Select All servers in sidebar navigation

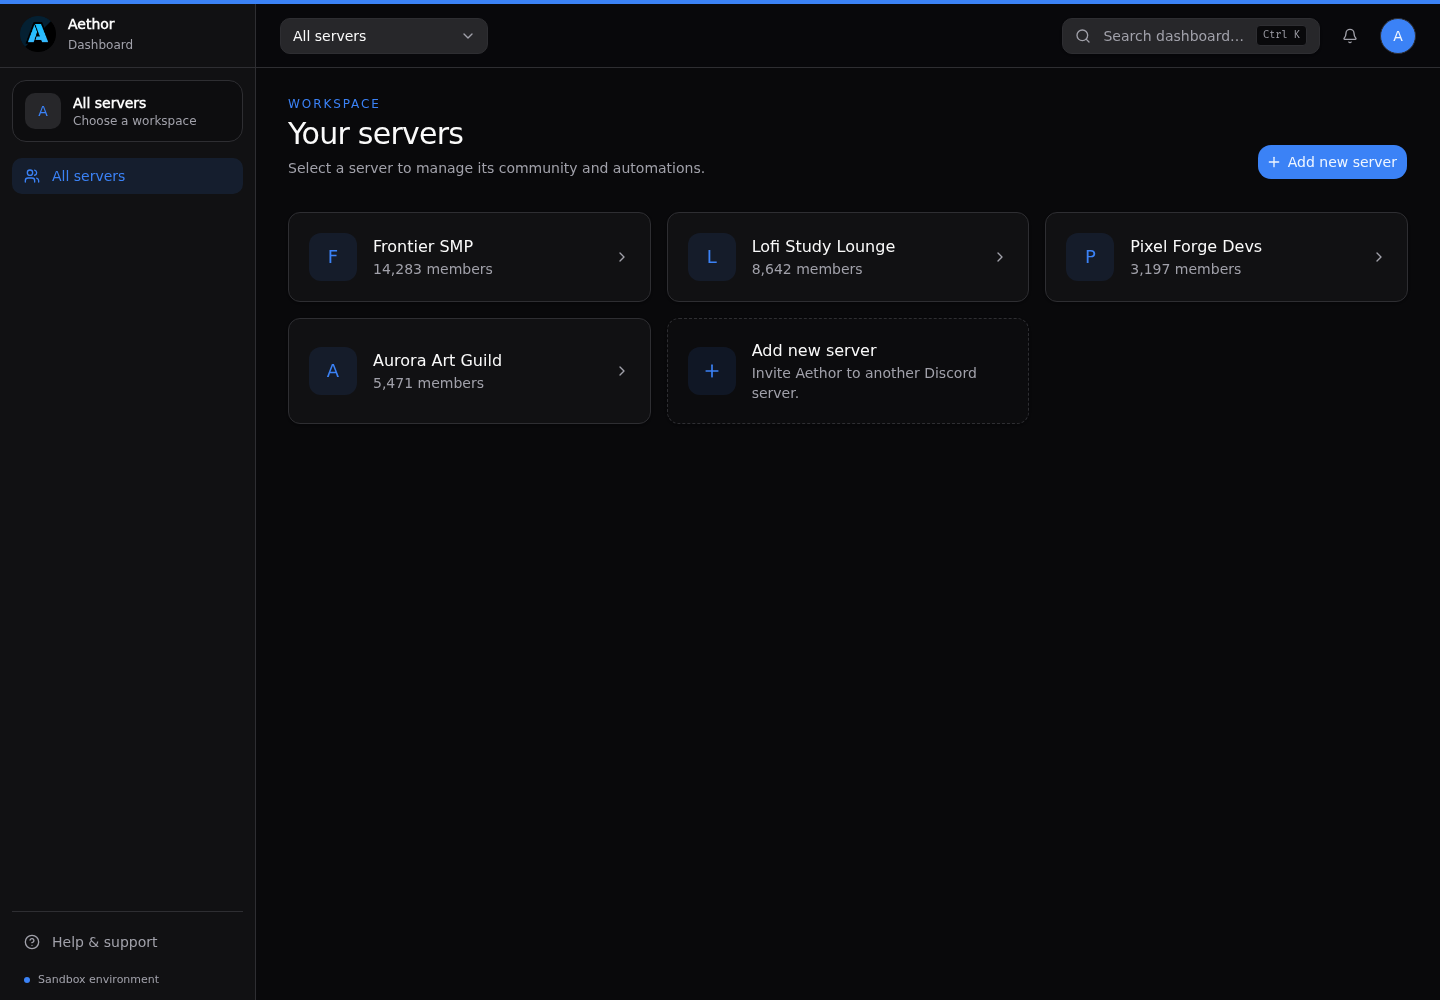127,176
